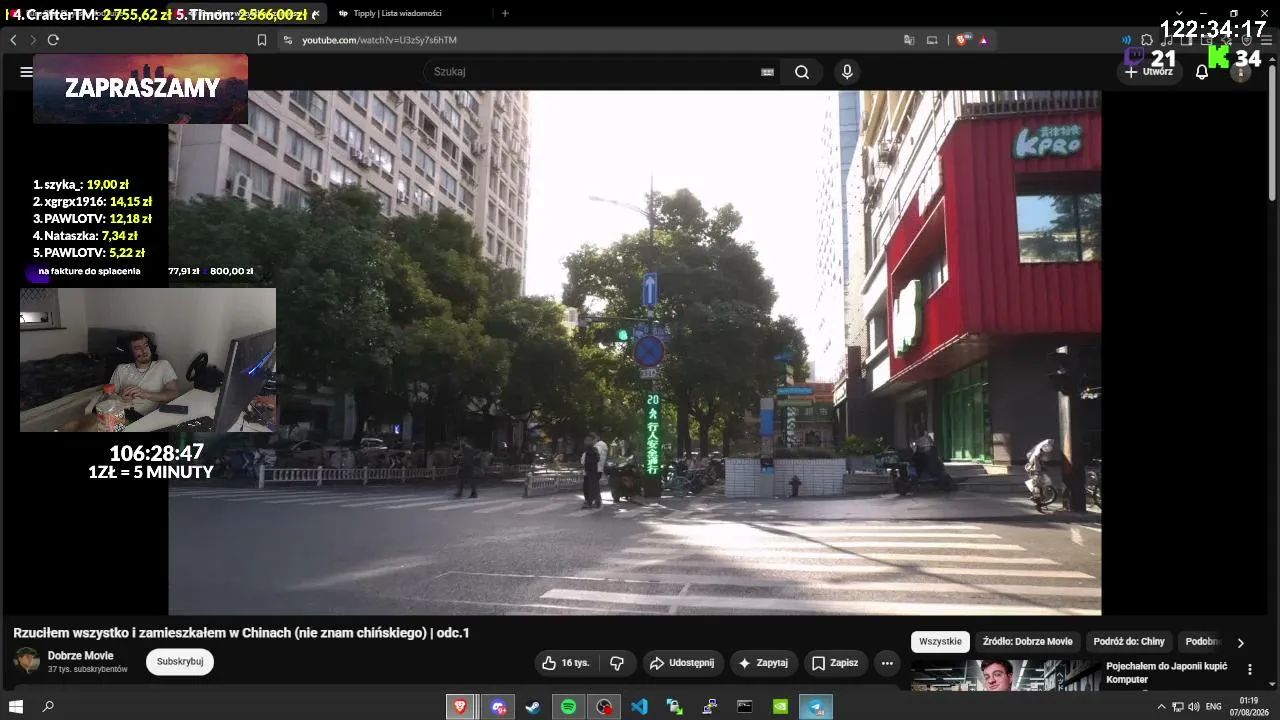Open the Brave Shields icon
Image resolution: width=1280 pixels, height=720 pixels.
coord(962,40)
